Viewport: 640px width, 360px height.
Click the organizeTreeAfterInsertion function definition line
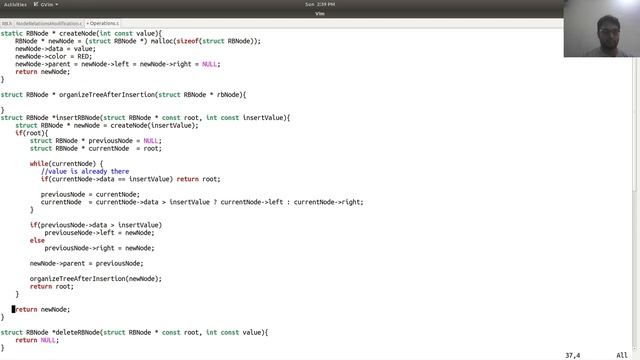point(123,95)
